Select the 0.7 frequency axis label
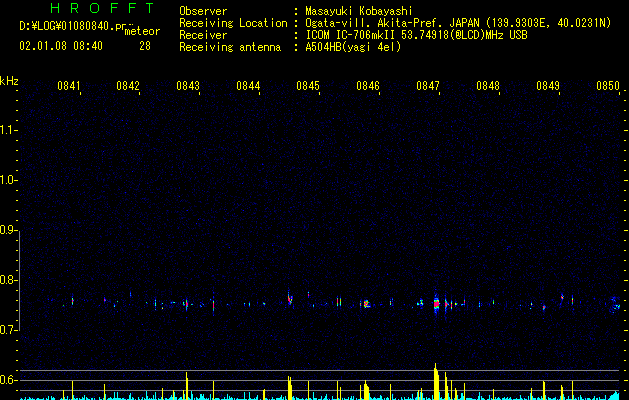629x400 pixels. tap(8, 330)
